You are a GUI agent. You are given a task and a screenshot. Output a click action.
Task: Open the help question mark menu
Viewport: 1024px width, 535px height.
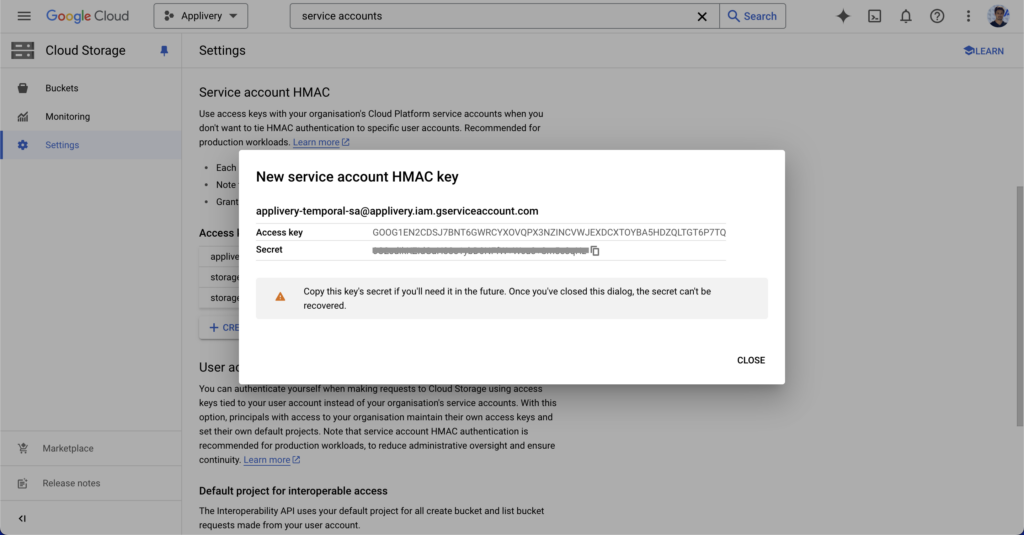937,16
